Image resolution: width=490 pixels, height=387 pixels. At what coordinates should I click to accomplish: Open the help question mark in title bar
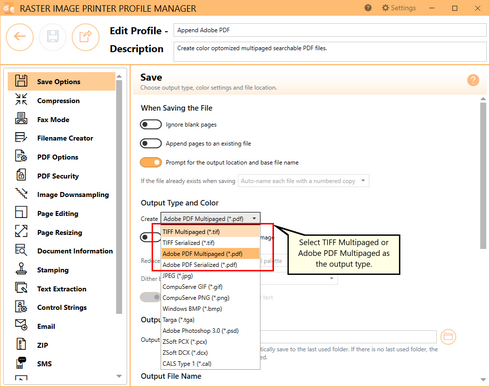coord(368,8)
